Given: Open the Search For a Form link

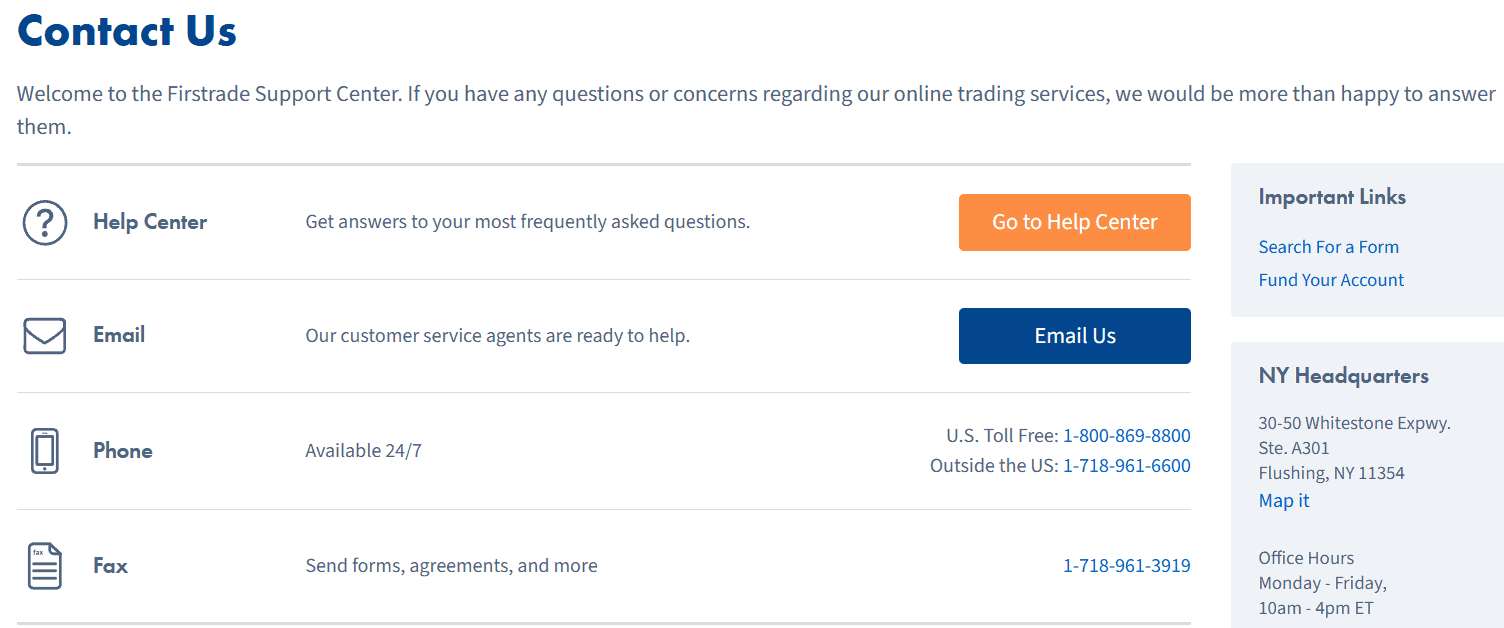Looking at the screenshot, I should (x=1328, y=247).
